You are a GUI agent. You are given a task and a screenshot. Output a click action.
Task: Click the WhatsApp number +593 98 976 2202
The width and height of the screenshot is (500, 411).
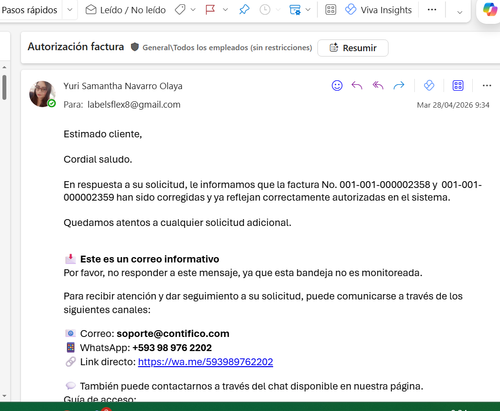coord(172,348)
